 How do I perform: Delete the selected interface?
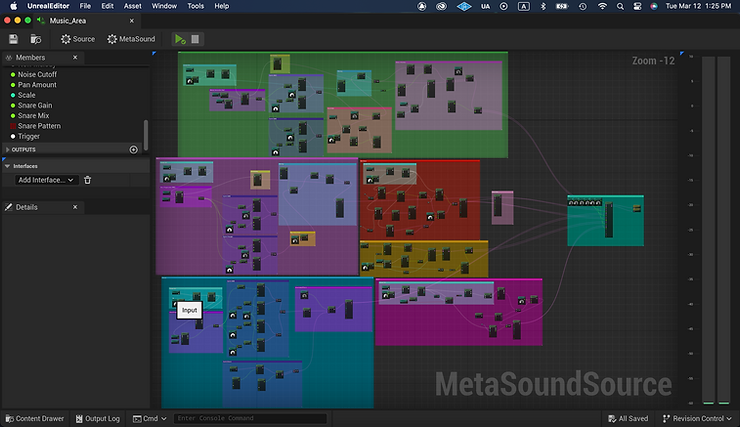(x=87, y=180)
